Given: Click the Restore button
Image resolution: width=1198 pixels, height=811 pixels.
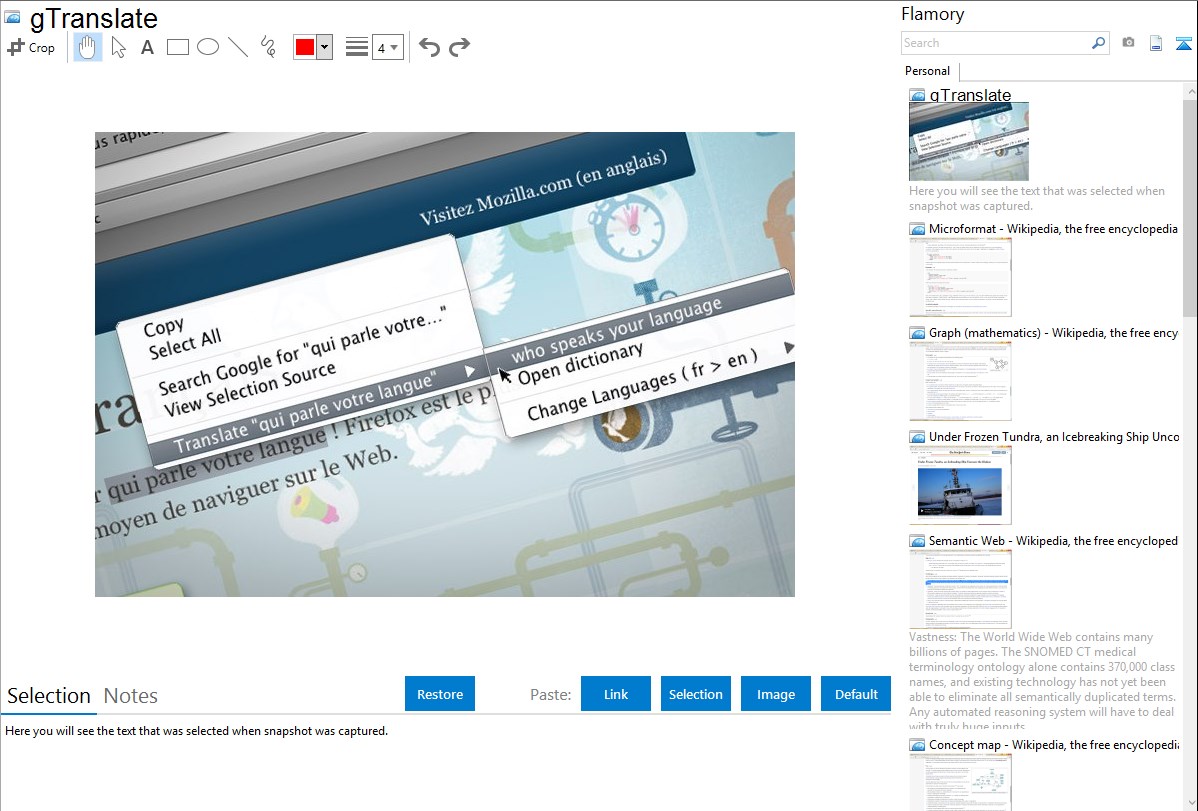Looking at the screenshot, I should [440, 694].
